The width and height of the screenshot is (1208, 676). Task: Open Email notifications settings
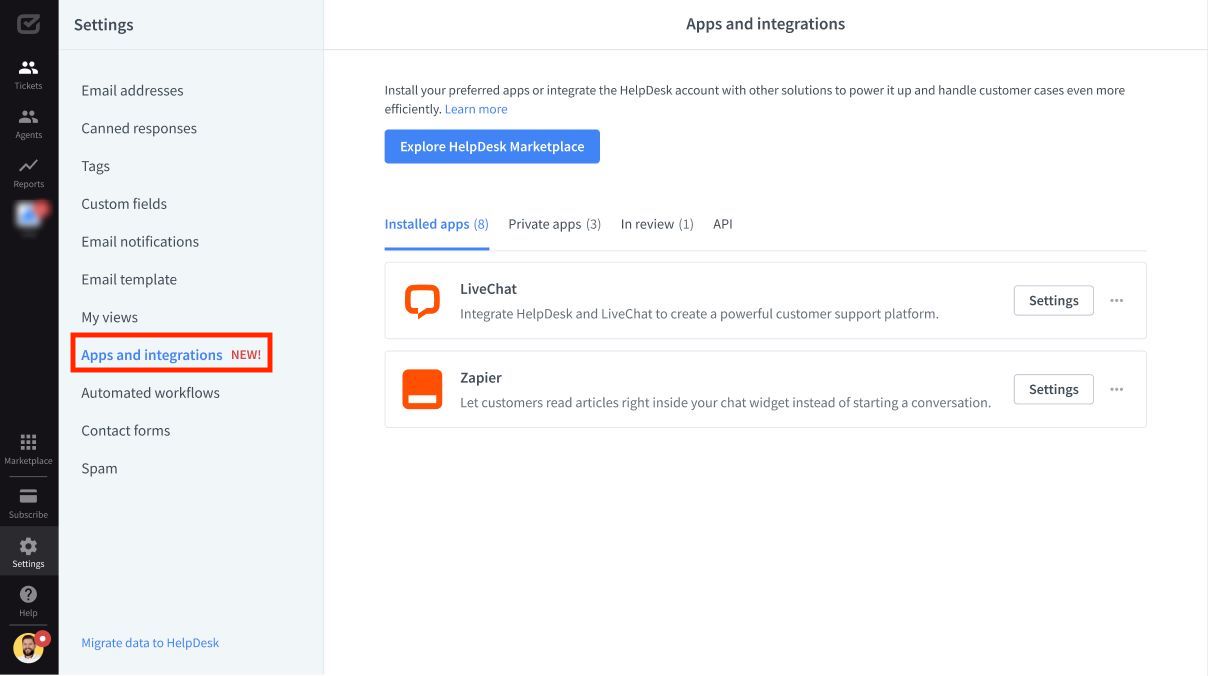[x=140, y=242]
